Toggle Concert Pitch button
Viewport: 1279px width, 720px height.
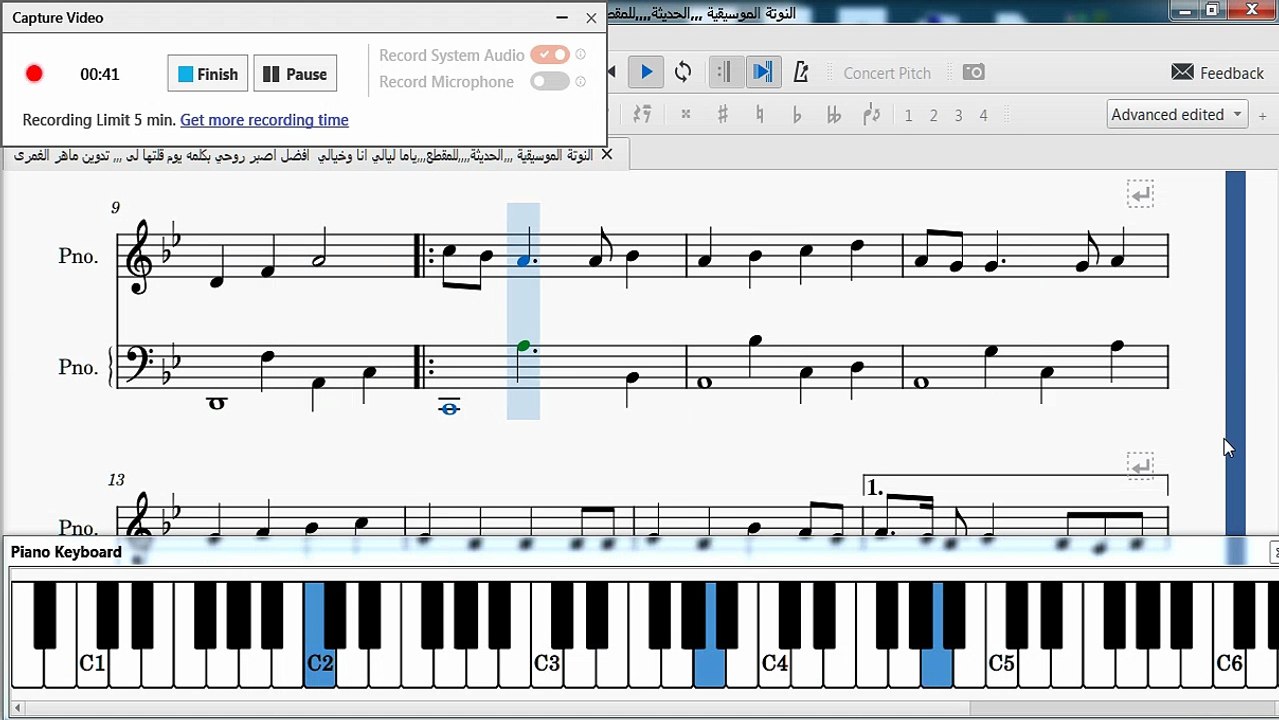[887, 73]
